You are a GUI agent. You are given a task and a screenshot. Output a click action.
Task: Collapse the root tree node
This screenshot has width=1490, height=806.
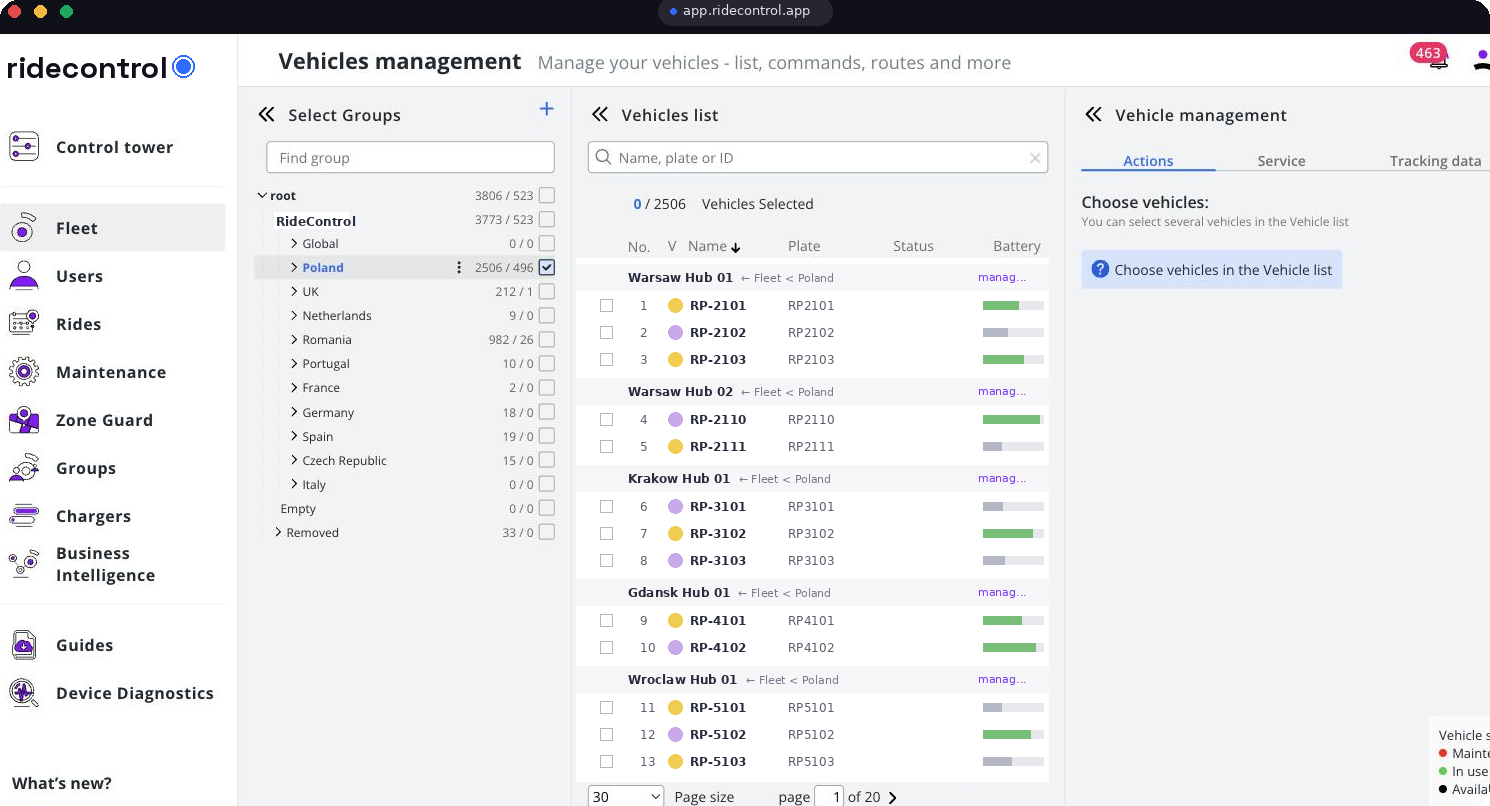[x=262, y=196]
